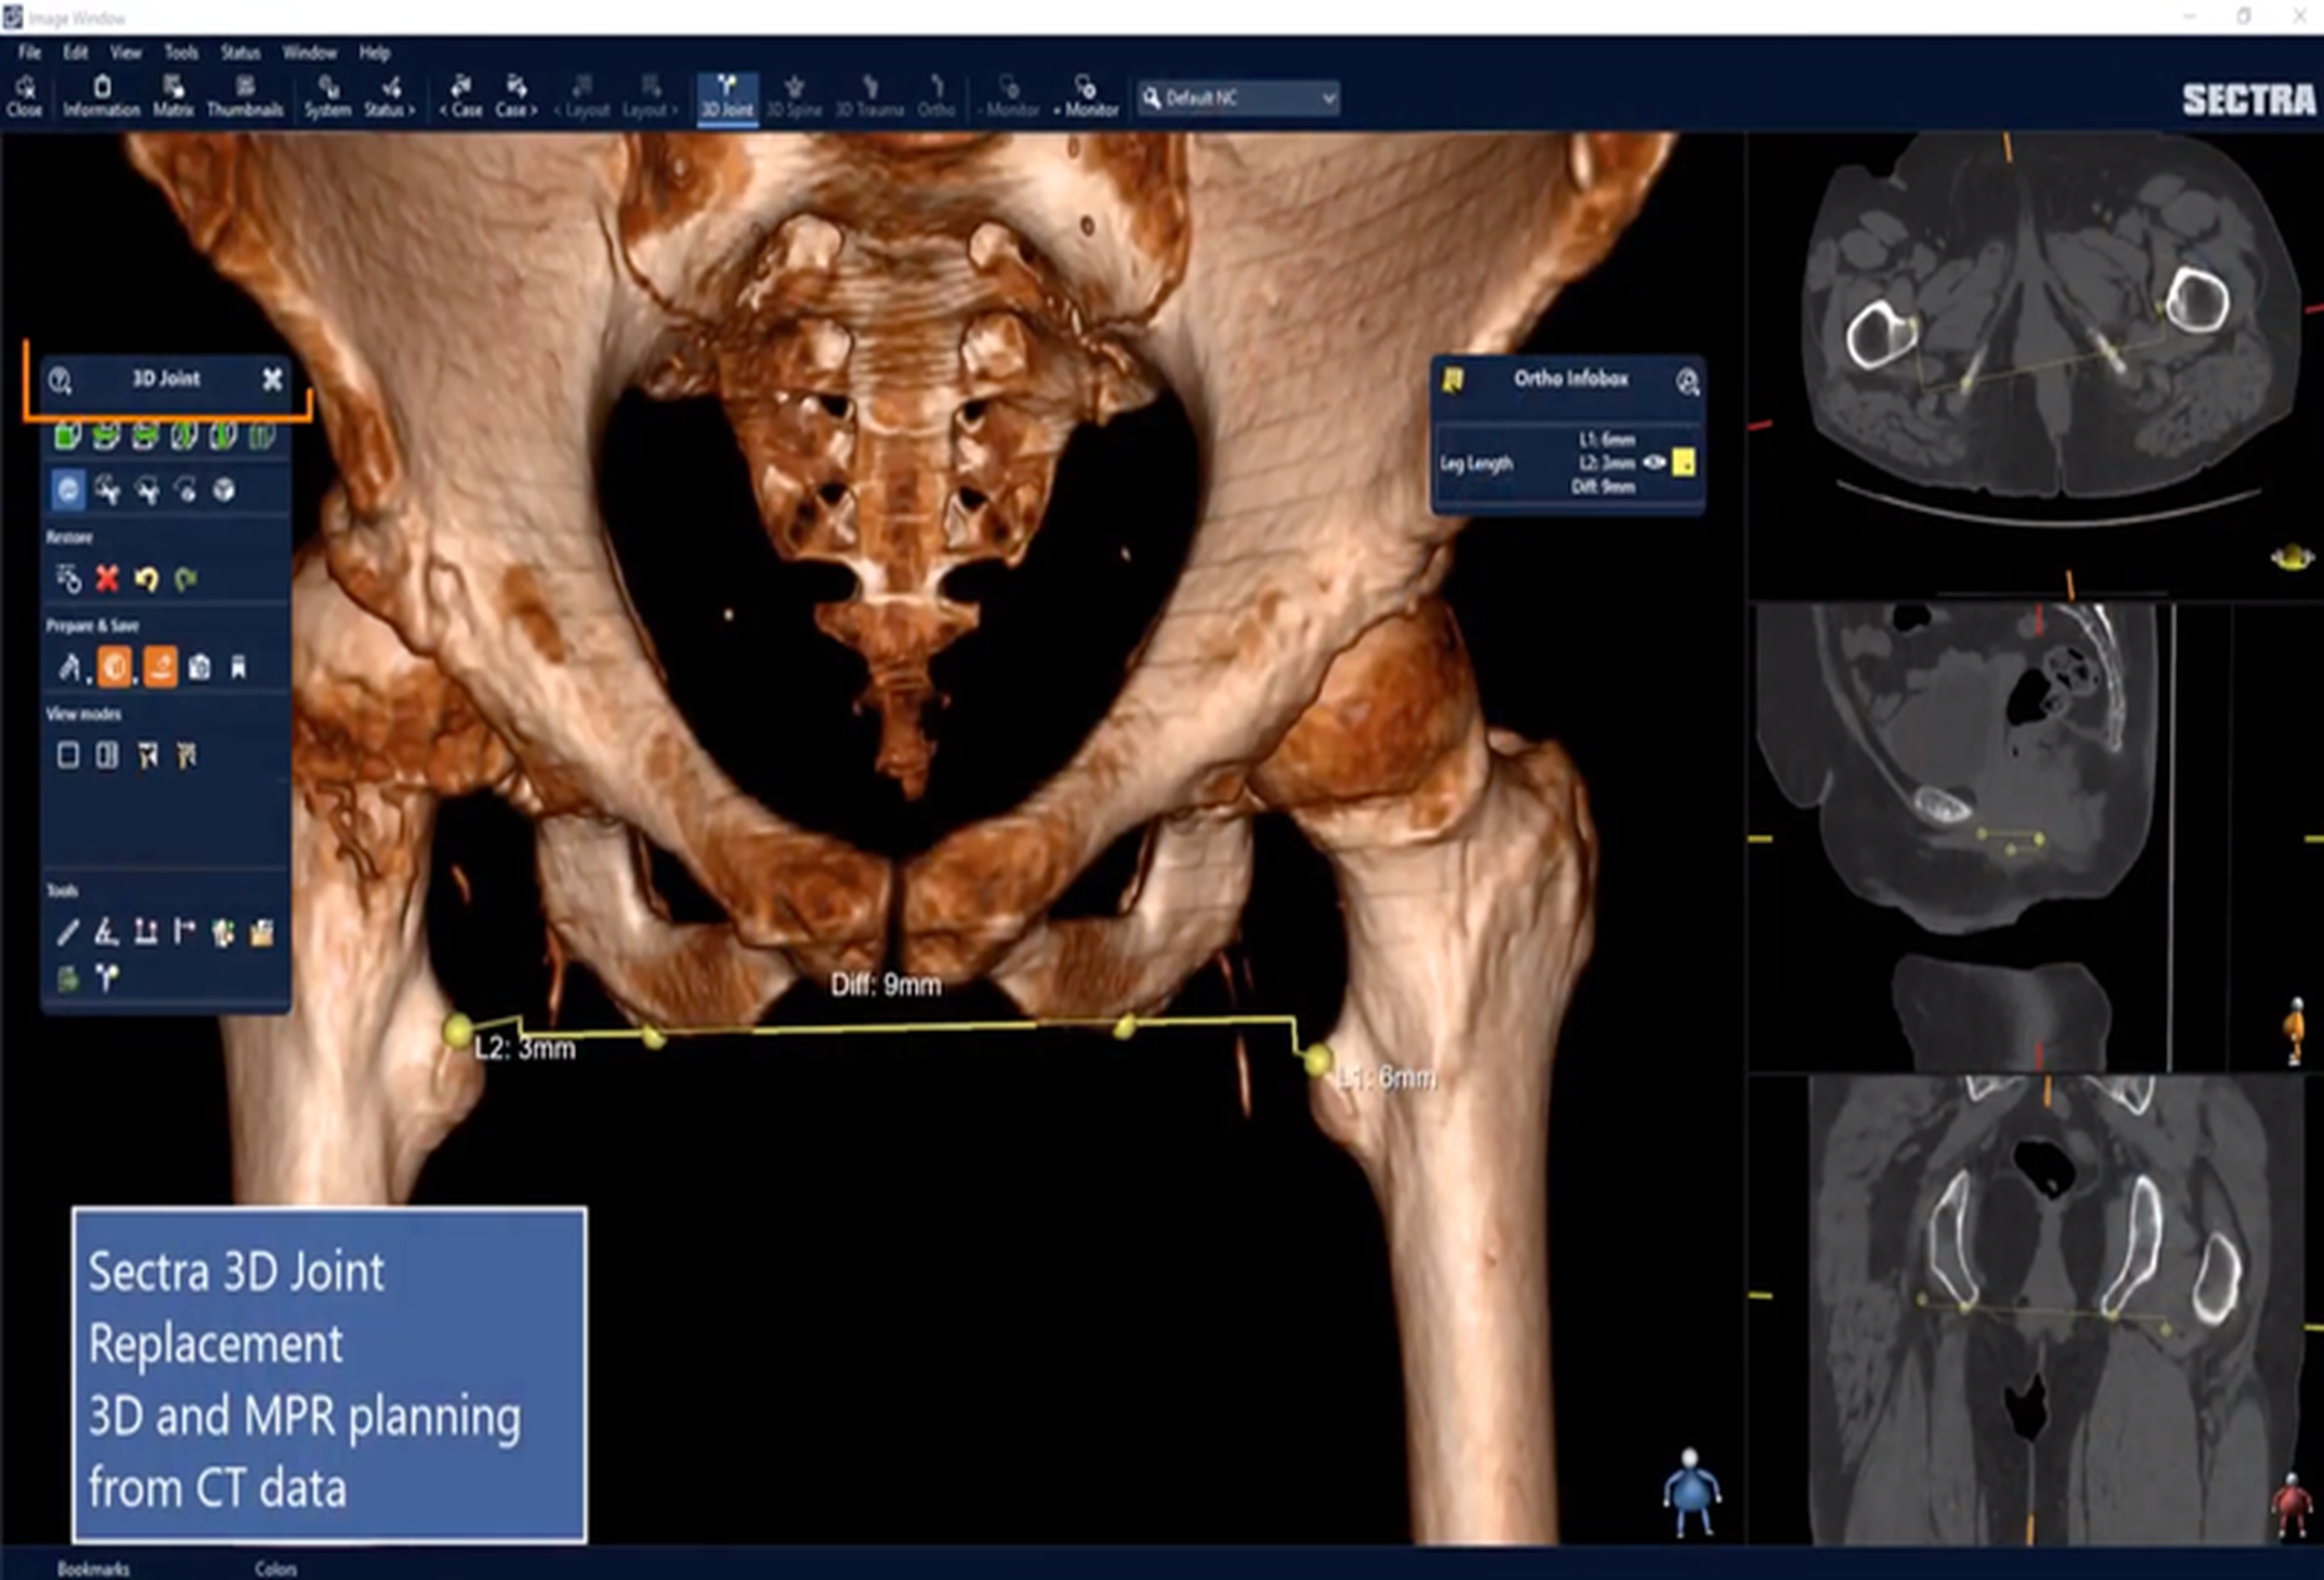Click the implant Y-shaped tool icon
This screenshot has height=1580, width=2324.
[107, 978]
